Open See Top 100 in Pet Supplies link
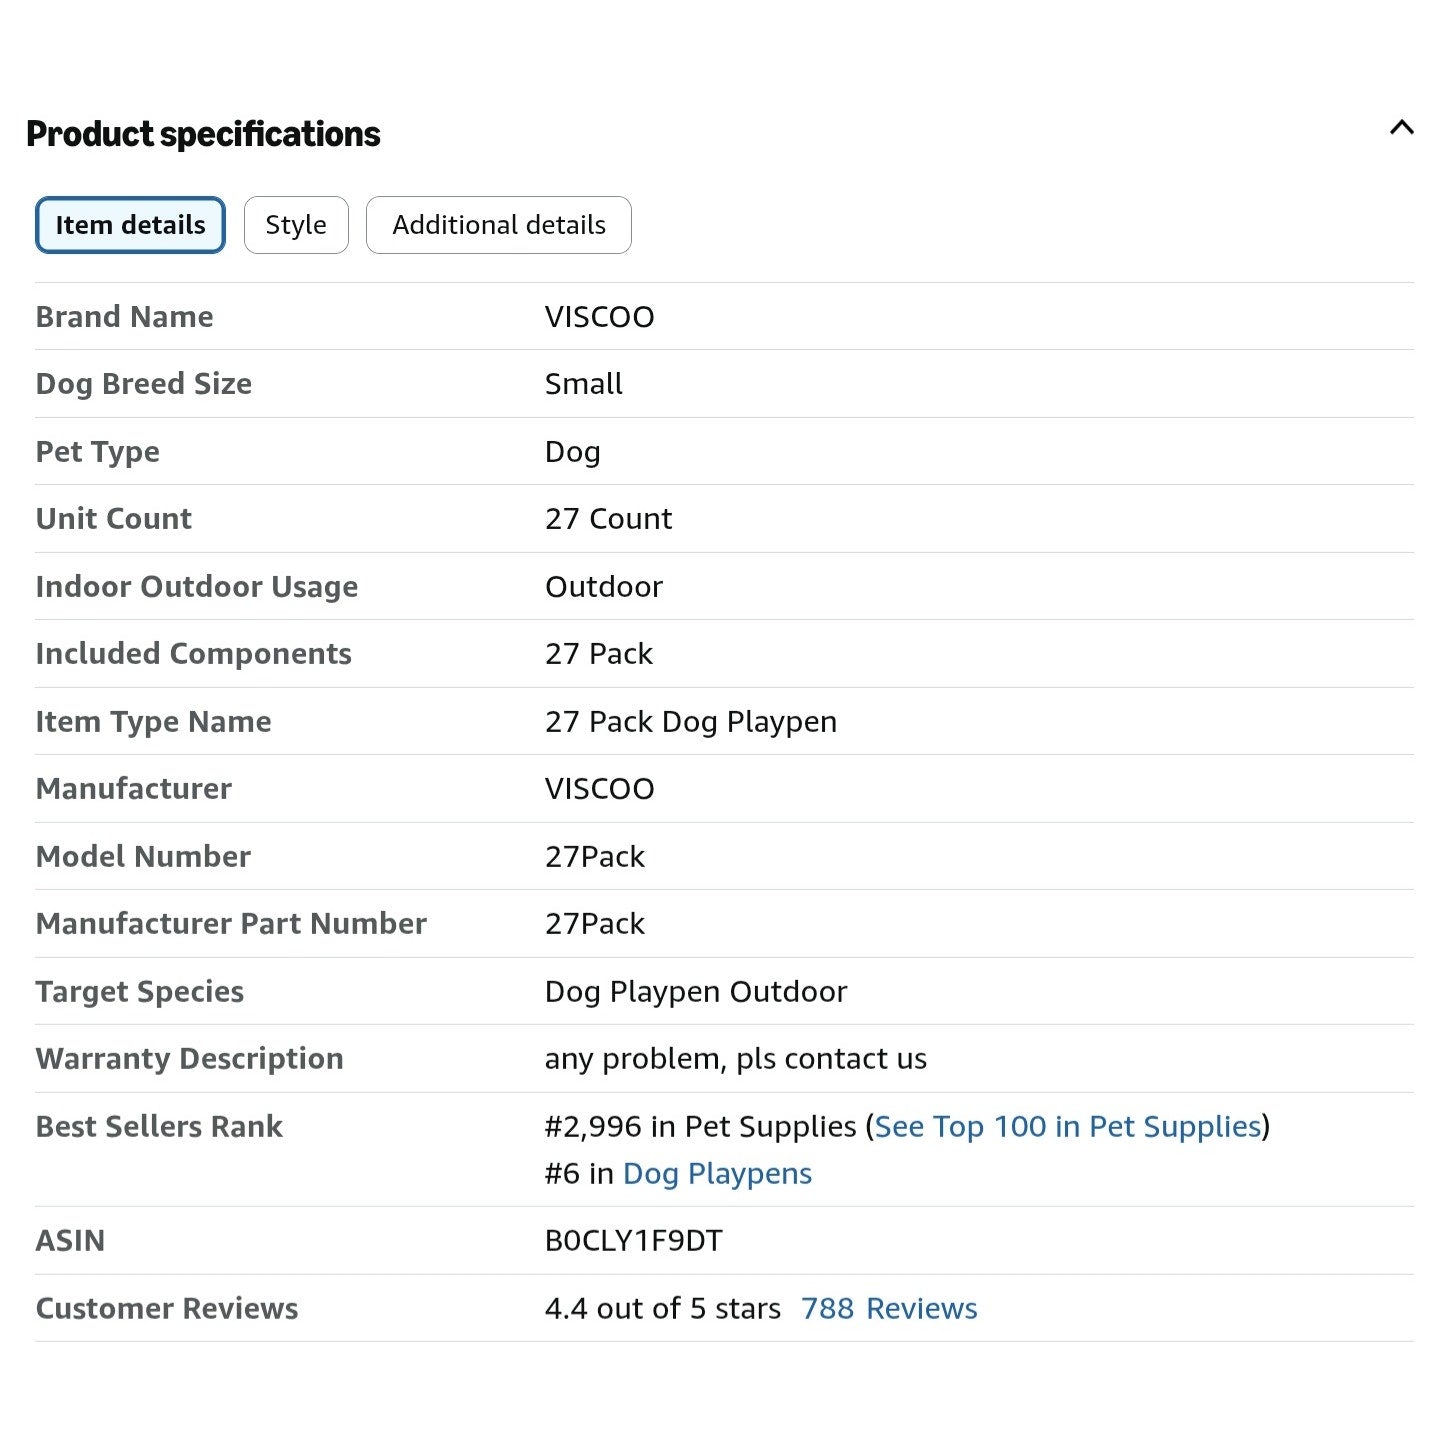Screen dimensions: 1440x1440 point(1067,1126)
